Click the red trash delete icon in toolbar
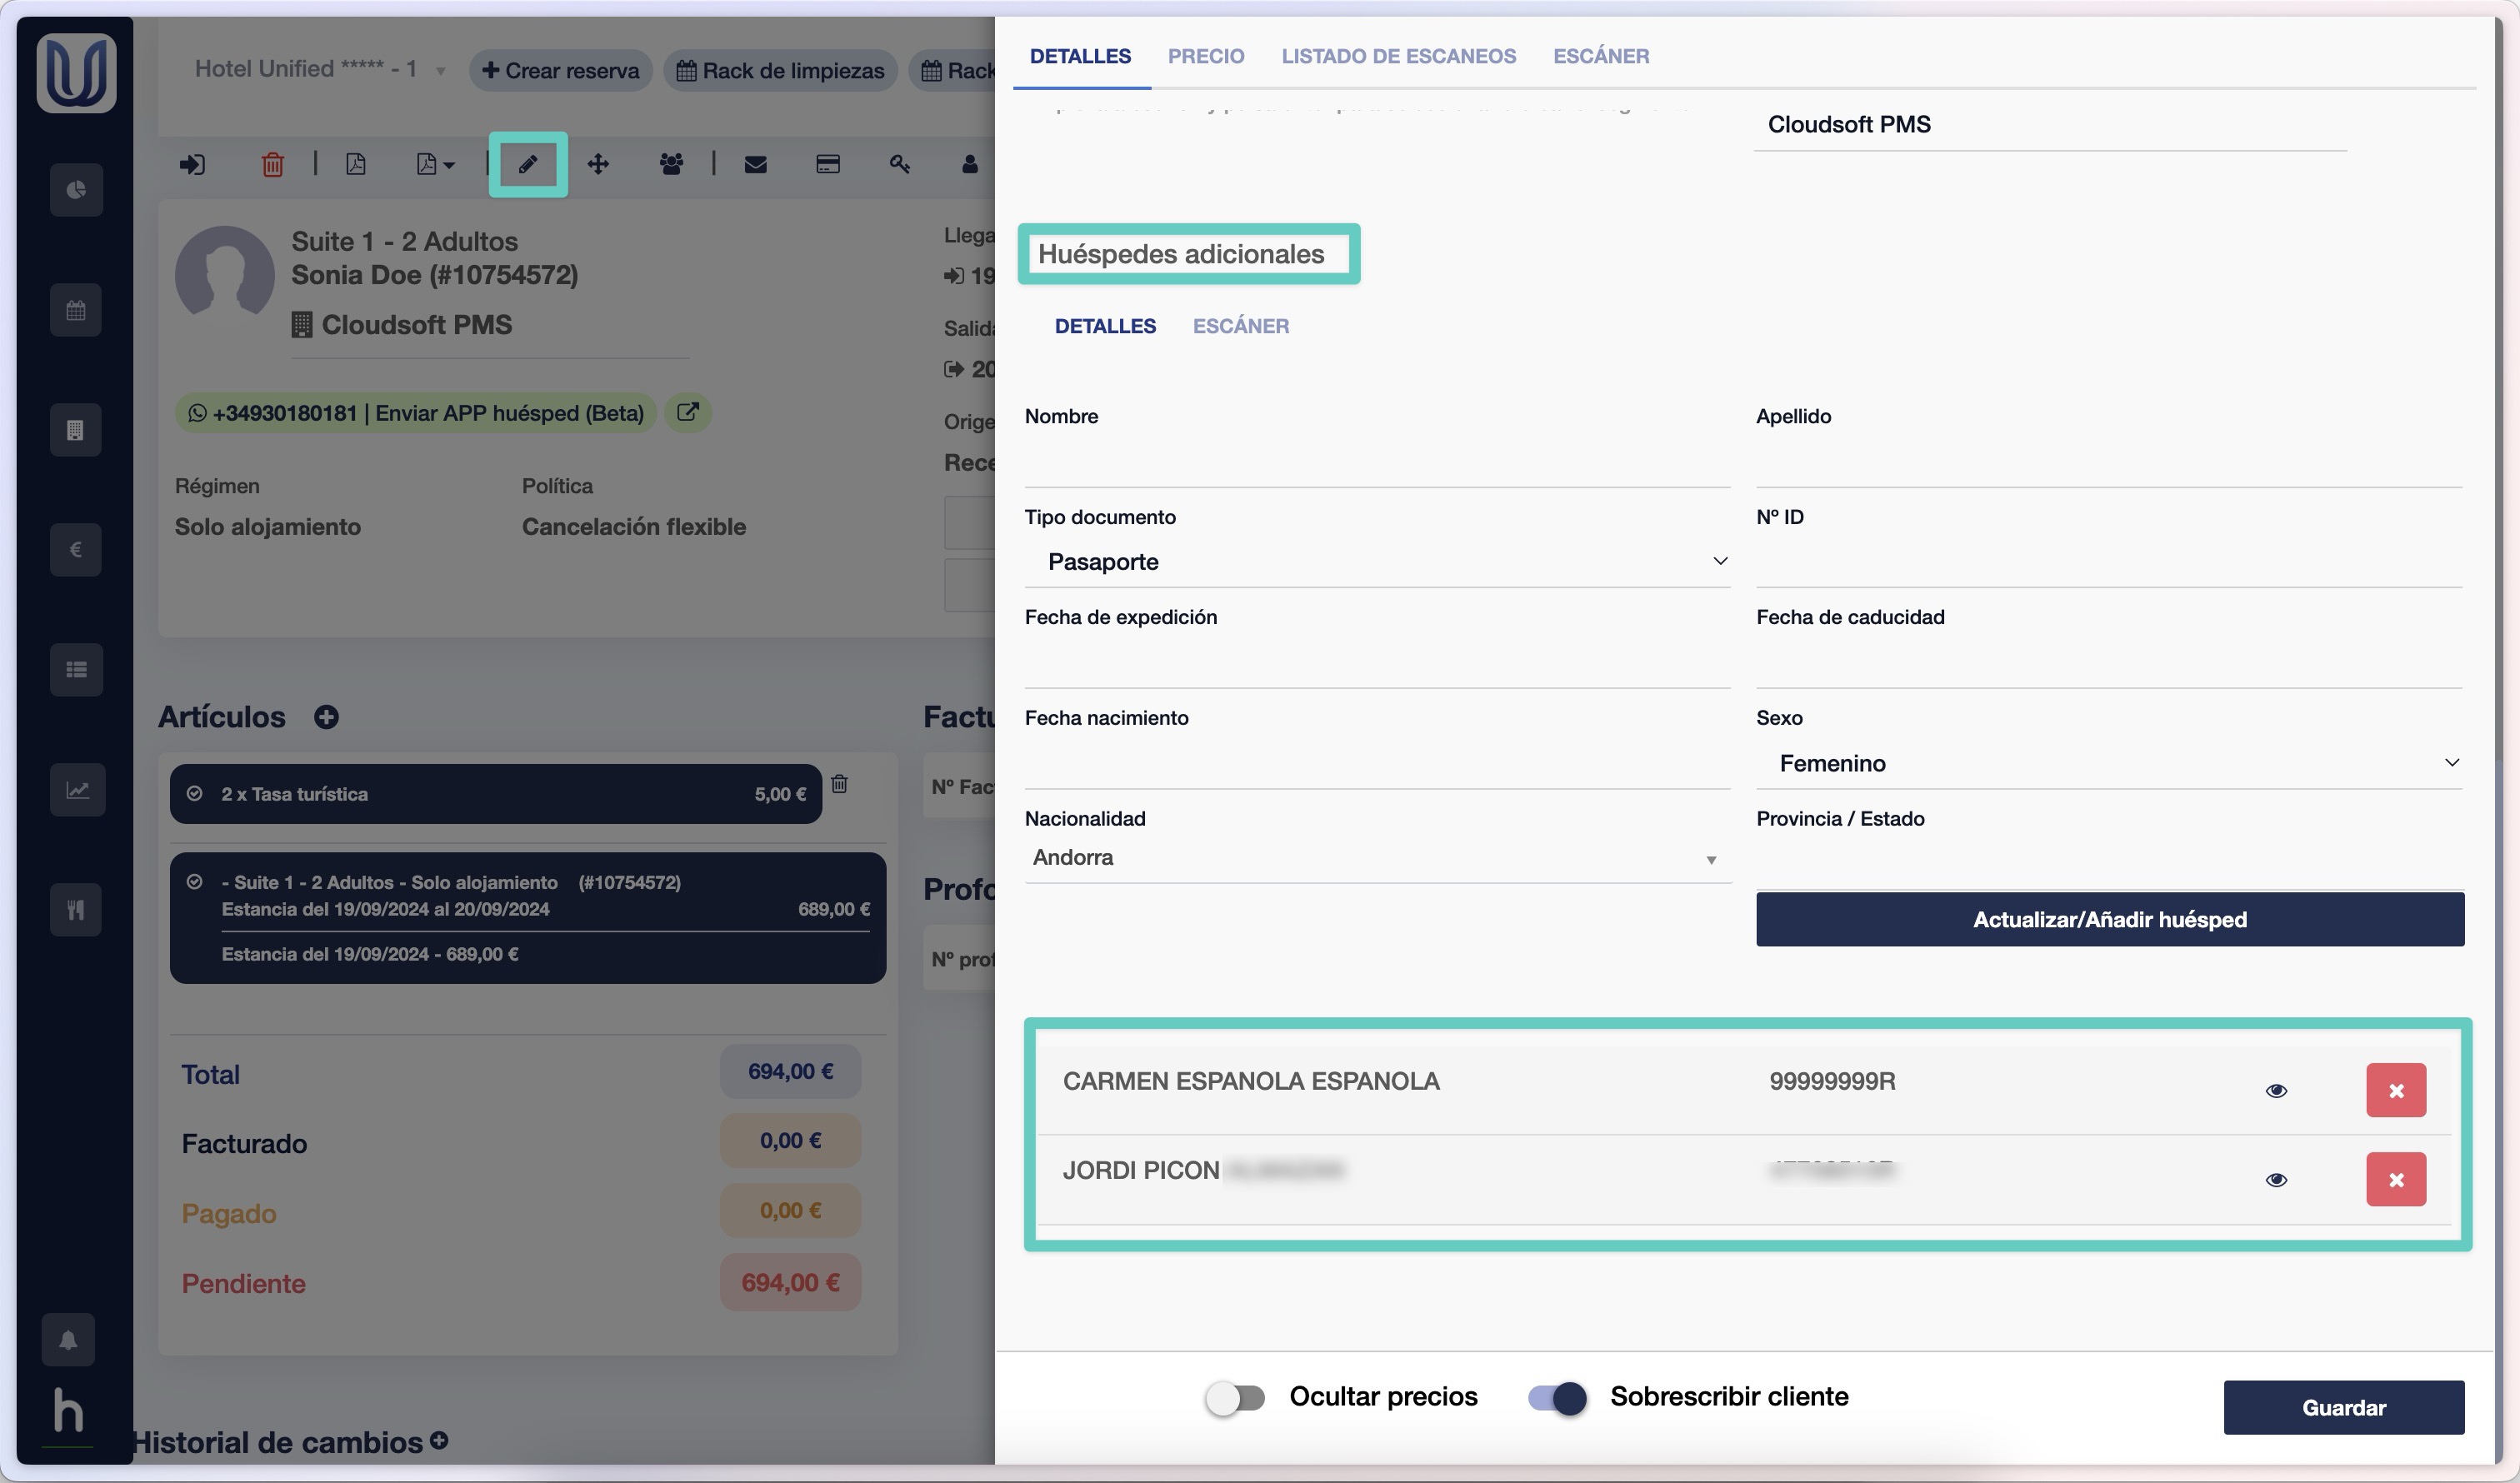Viewport: 2520px width, 1483px height. [x=272, y=164]
